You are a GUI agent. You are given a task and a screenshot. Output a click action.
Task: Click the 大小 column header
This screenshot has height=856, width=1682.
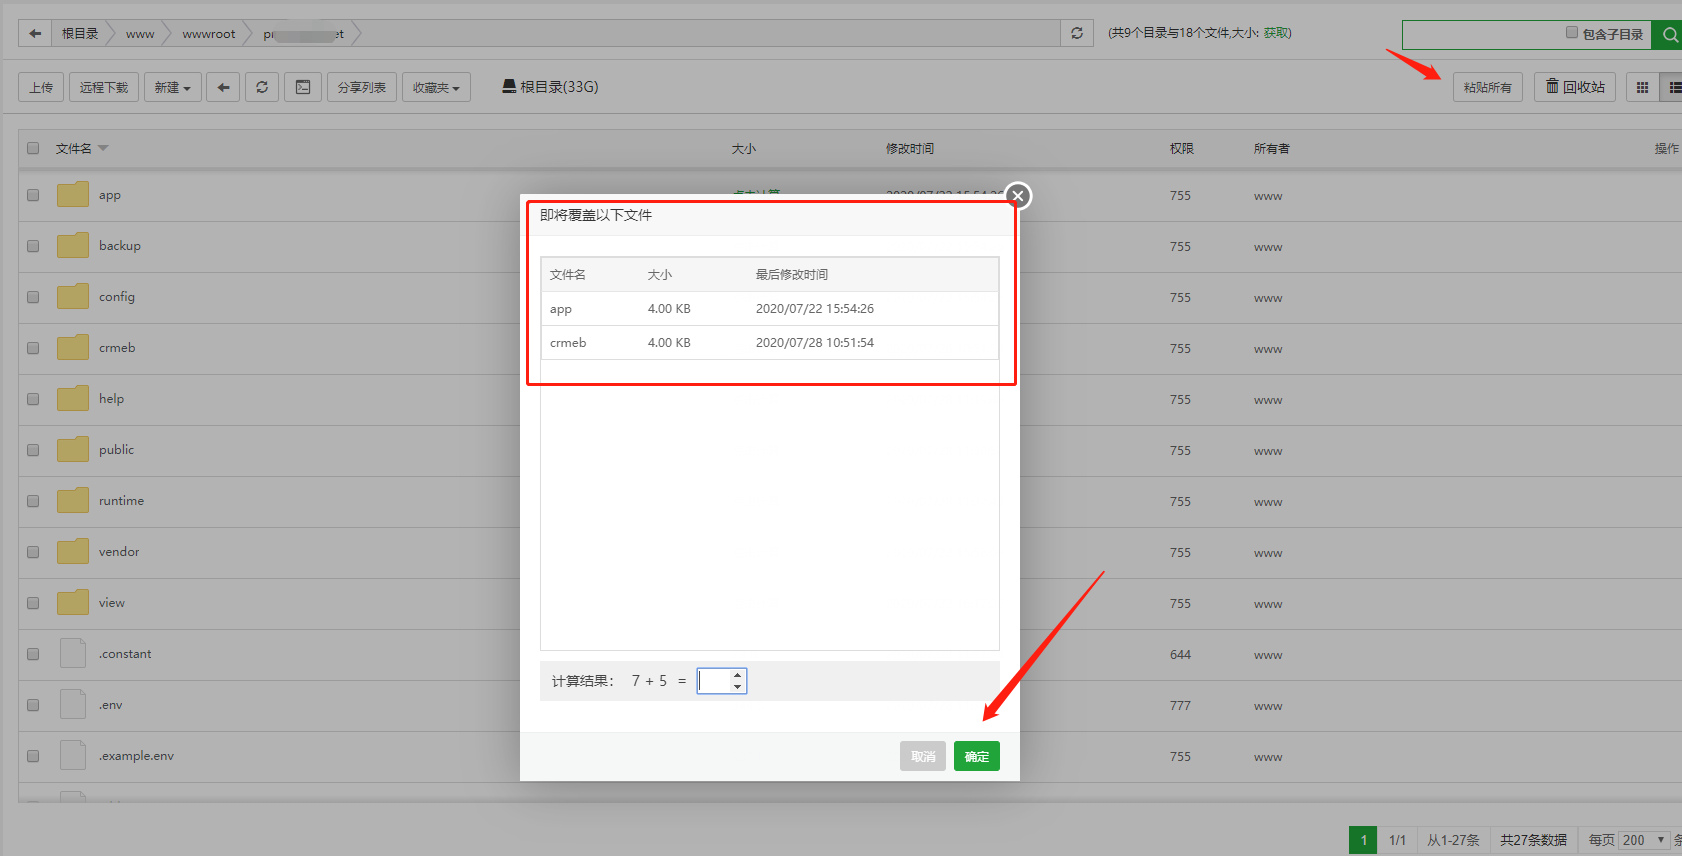click(744, 148)
